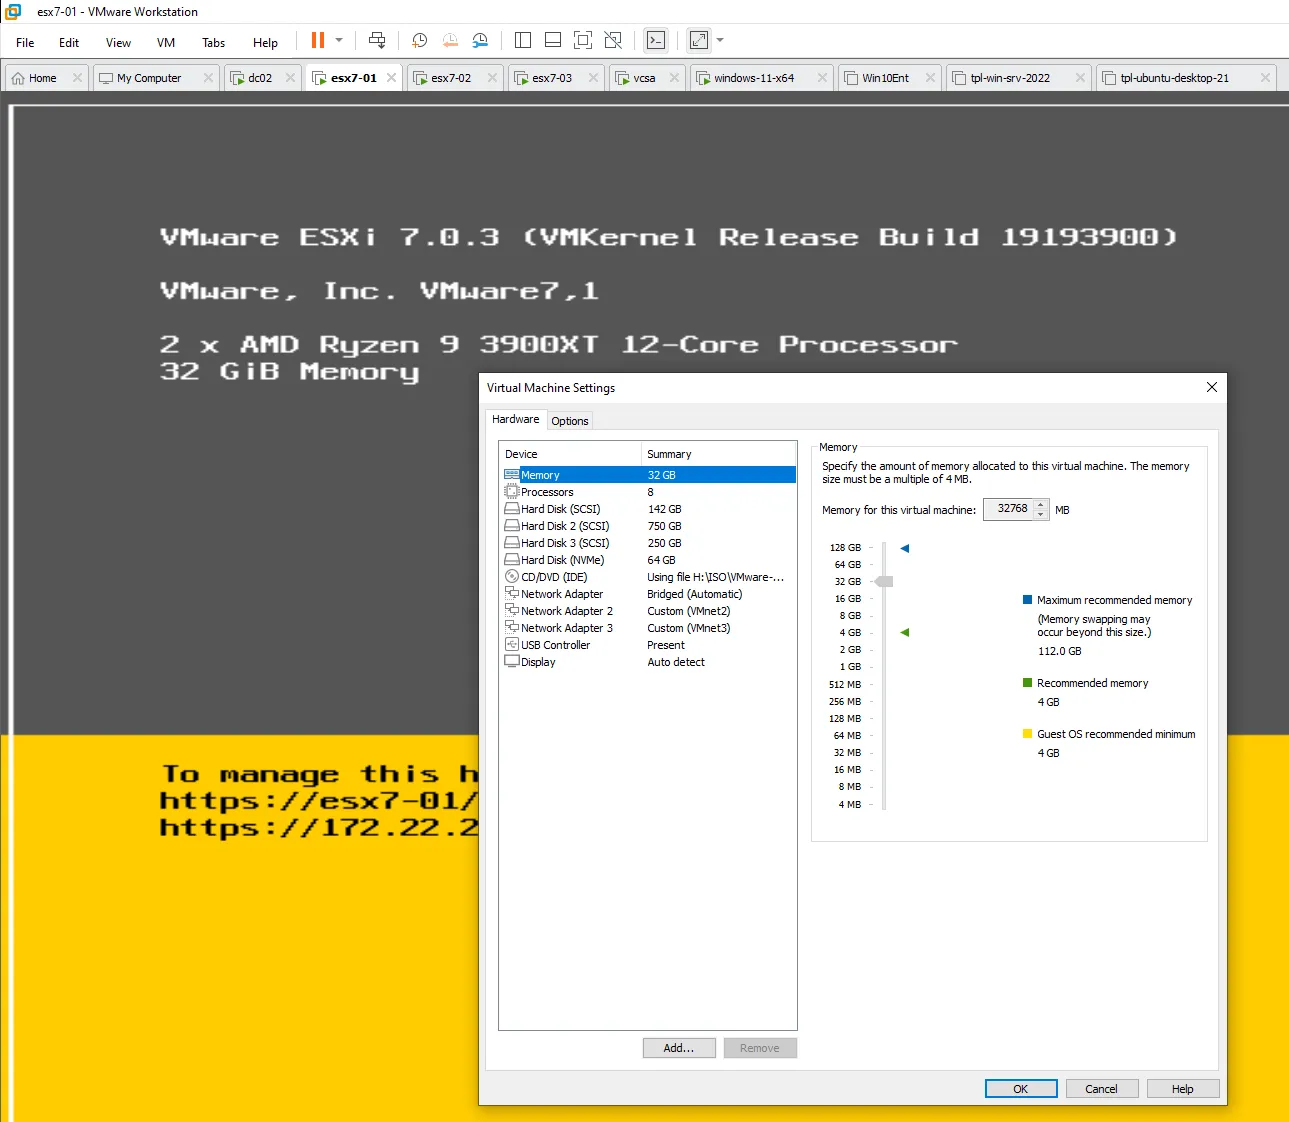1289x1122 pixels.
Task: Open Snapshot Manager using the blue clock icon
Action: (x=480, y=40)
